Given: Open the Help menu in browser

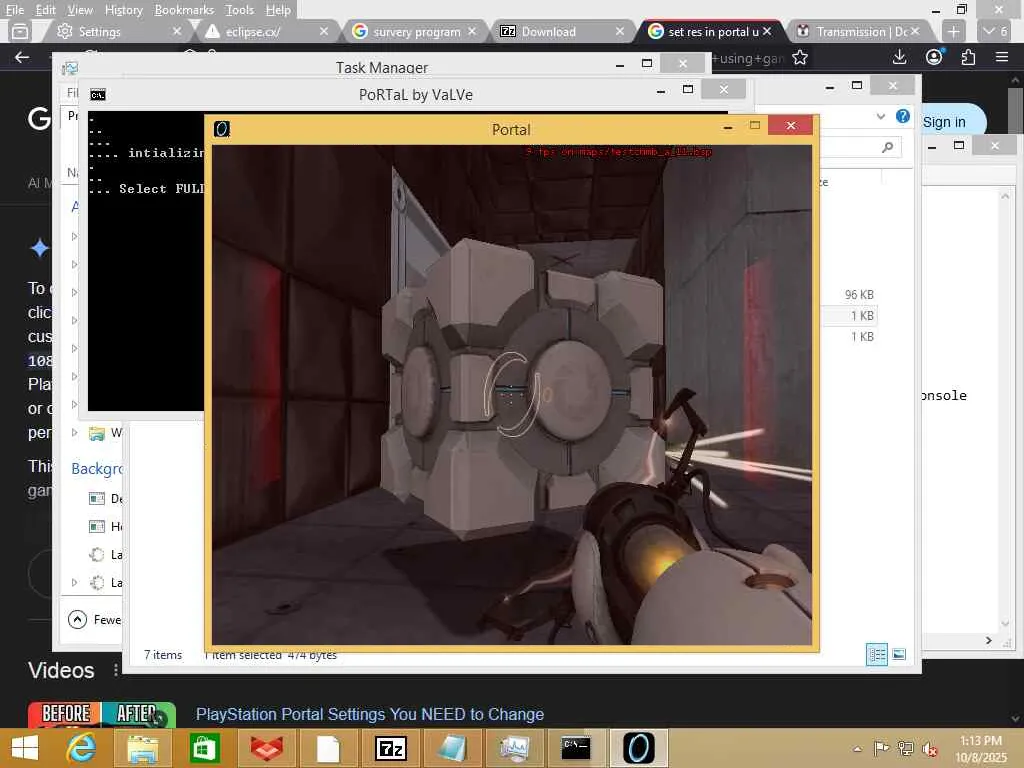Looking at the screenshot, I should coord(278,10).
